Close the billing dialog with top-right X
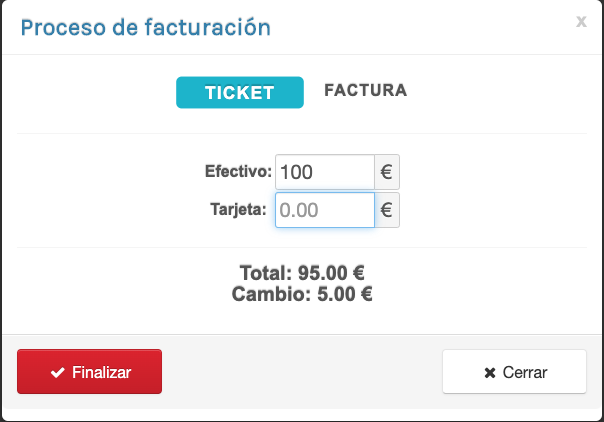604x422 pixels. click(581, 21)
